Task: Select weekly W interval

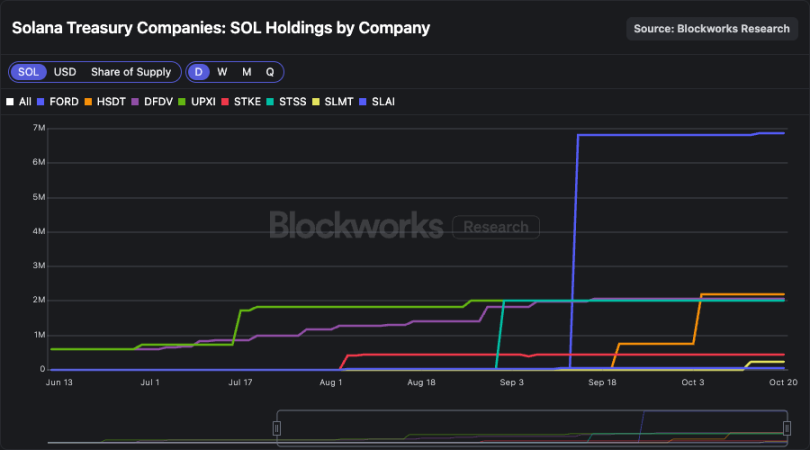Action: coord(222,72)
